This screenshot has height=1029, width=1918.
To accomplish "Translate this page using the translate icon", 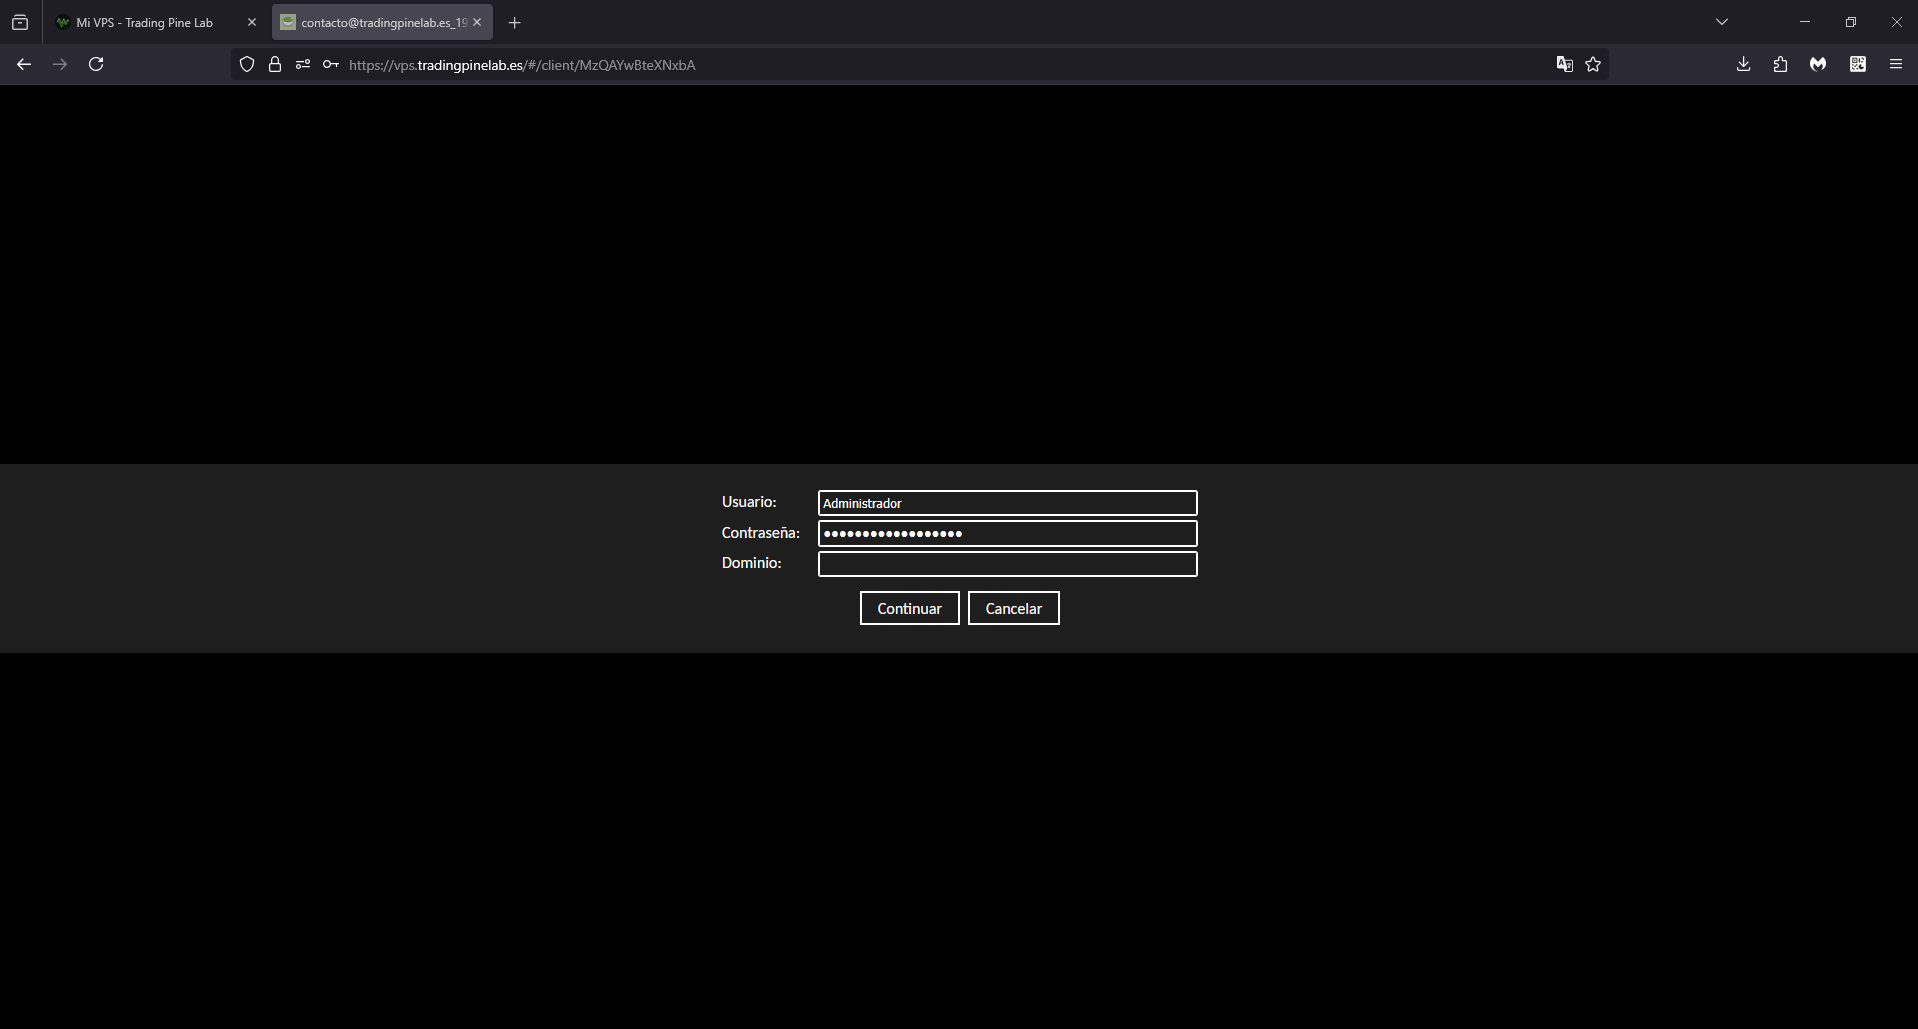I will (x=1565, y=65).
